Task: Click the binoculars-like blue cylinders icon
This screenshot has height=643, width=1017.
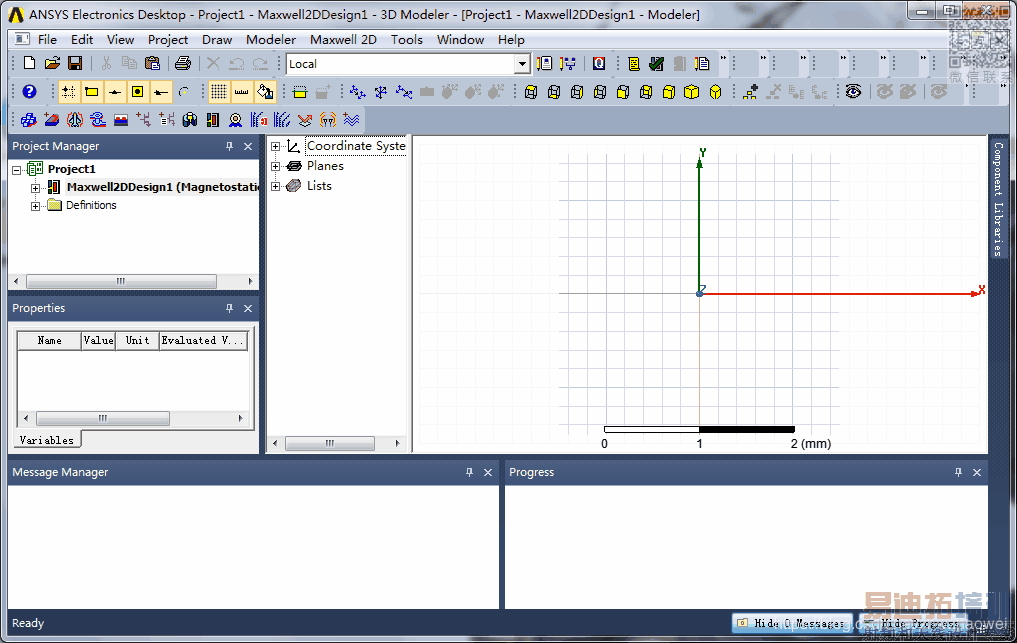Action: coord(189,119)
